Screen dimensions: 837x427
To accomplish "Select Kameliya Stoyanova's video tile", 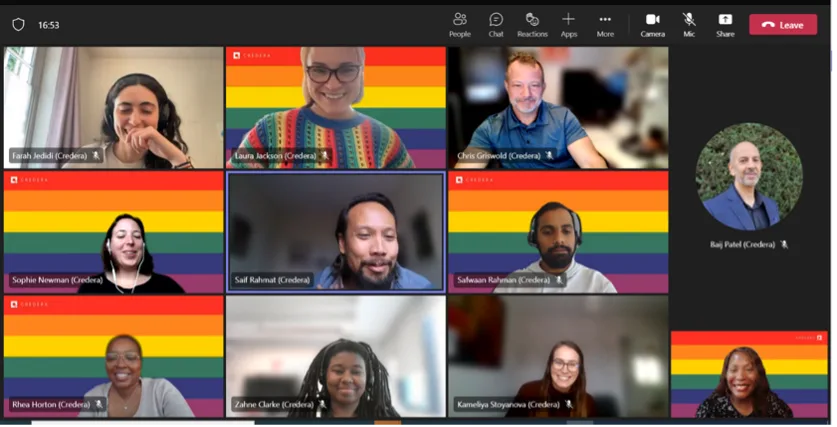I will point(558,357).
